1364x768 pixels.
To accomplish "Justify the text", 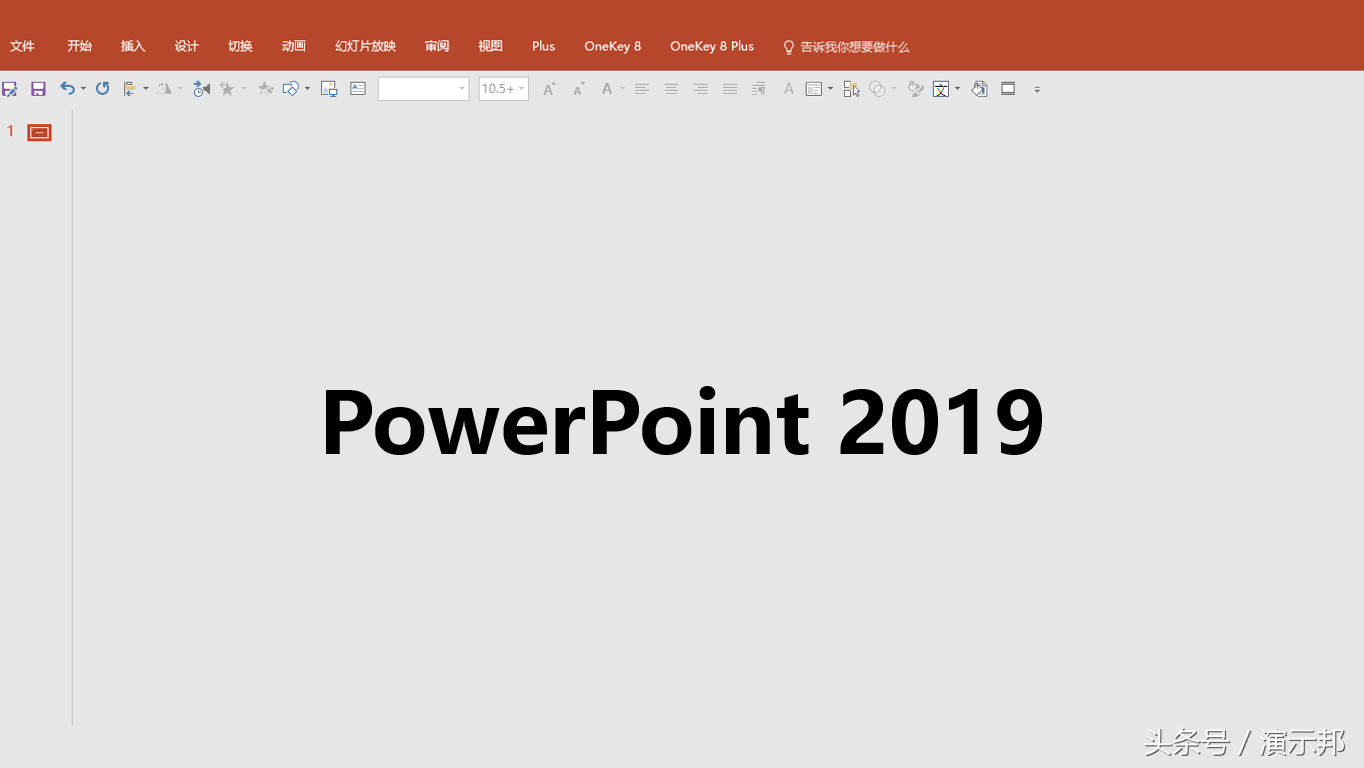I will pyautogui.click(x=730, y=89).
